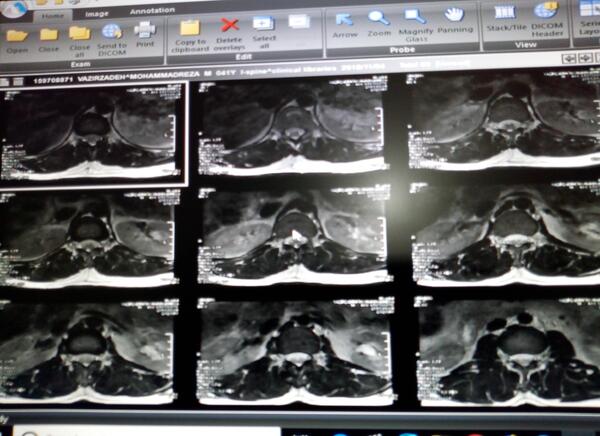Click patient name VAZIRZADEH^MOHAMMADREZA in header
This screenshot has height=436, width=600.
click(x=139, y=76)
